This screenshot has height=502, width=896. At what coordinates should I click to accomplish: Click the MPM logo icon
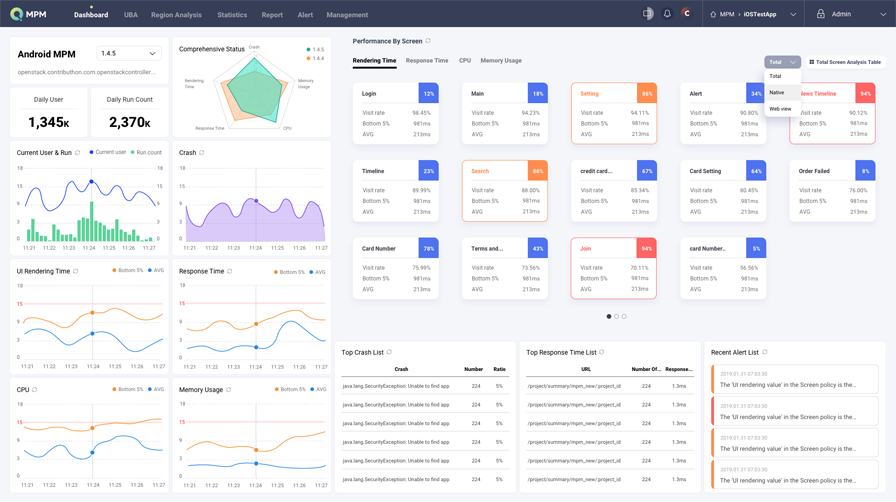17,14
